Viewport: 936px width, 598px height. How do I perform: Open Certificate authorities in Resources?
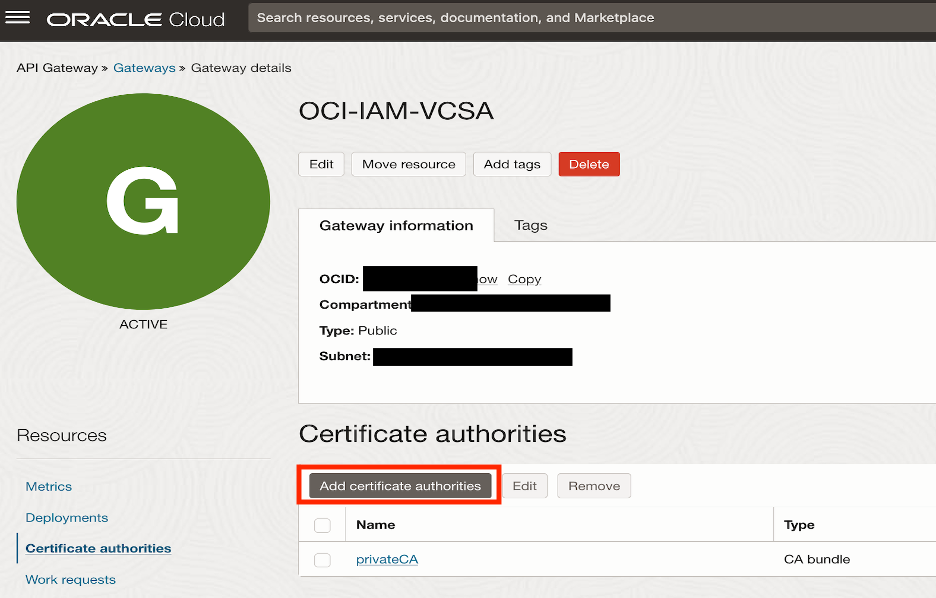pyautogui.click(x=98, y=548)
